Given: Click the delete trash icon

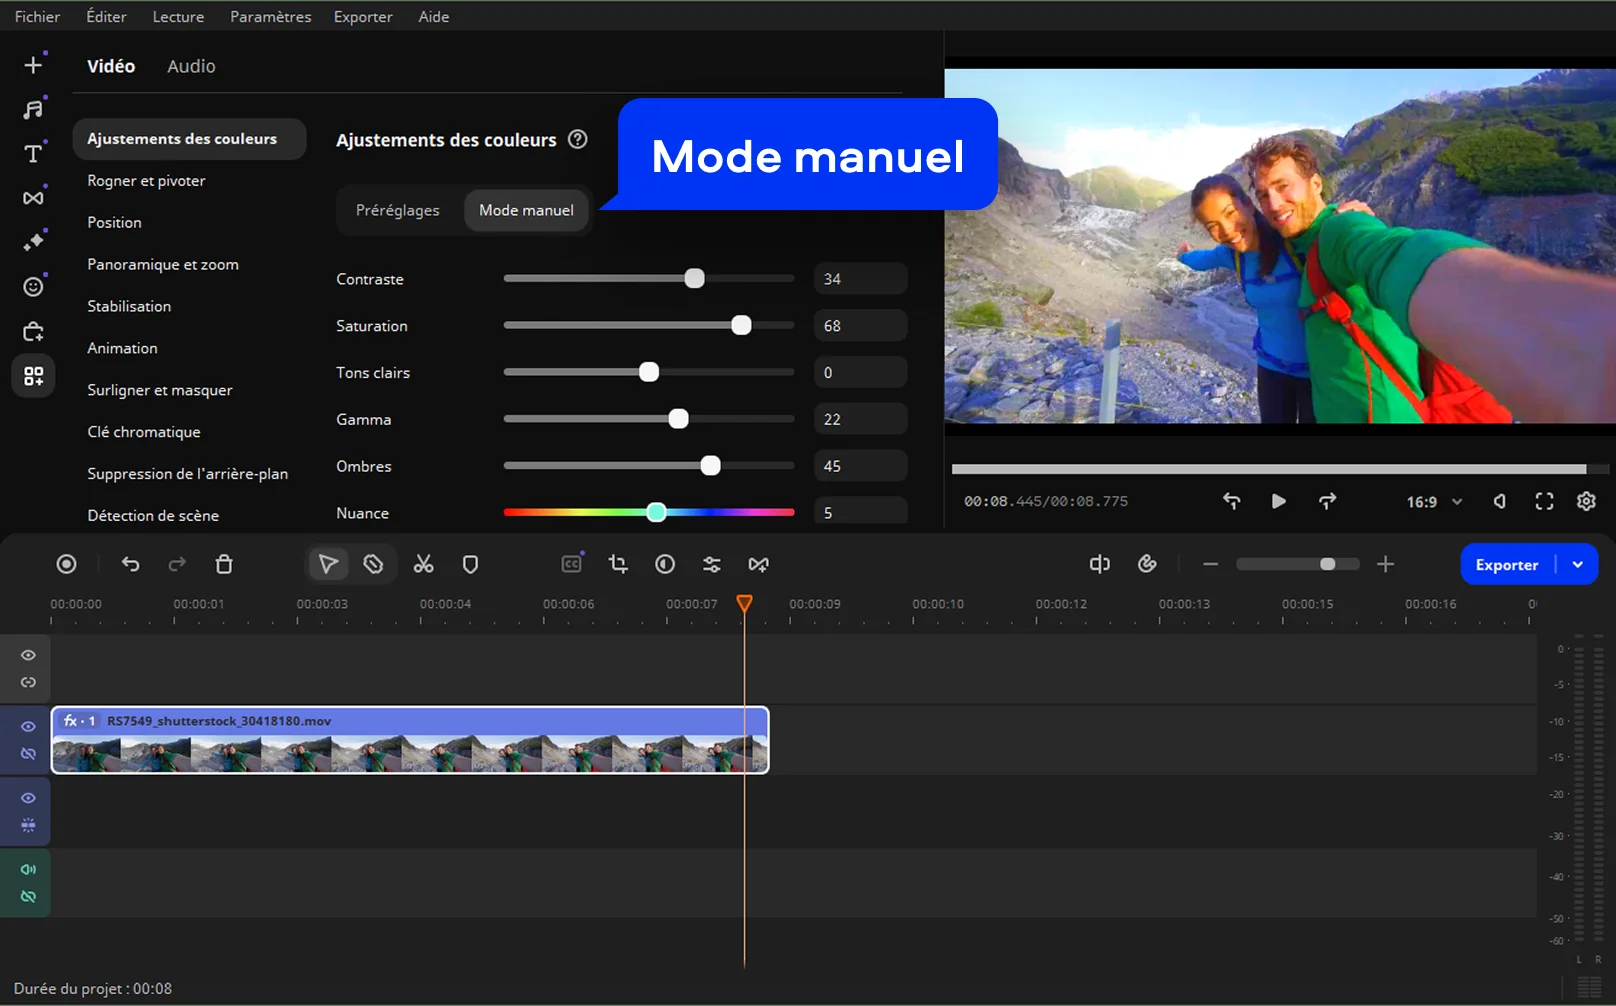Looking at the screenshot, I should [x=224, y=564].
